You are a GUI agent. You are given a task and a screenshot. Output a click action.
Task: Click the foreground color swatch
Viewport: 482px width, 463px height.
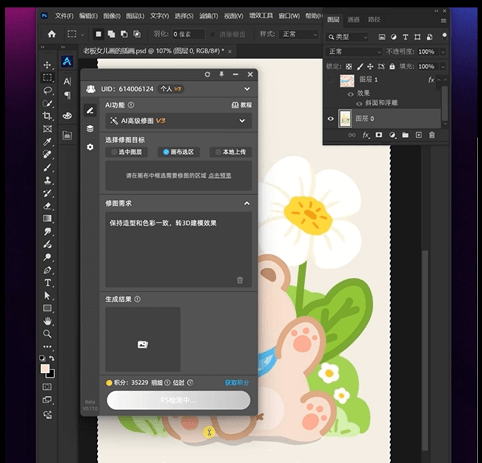point(45,368)
